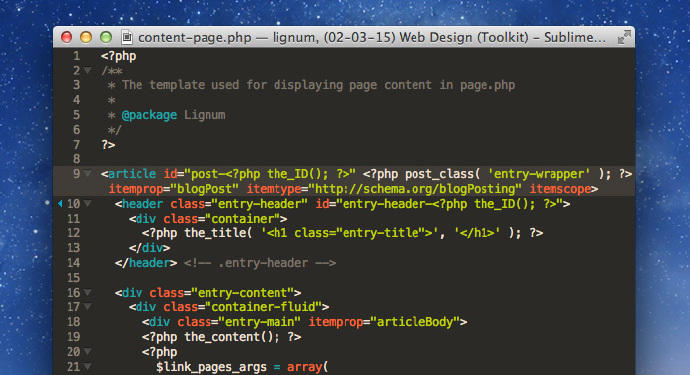Click the 'entry-wrapper' string on line 9

(539, 174)
